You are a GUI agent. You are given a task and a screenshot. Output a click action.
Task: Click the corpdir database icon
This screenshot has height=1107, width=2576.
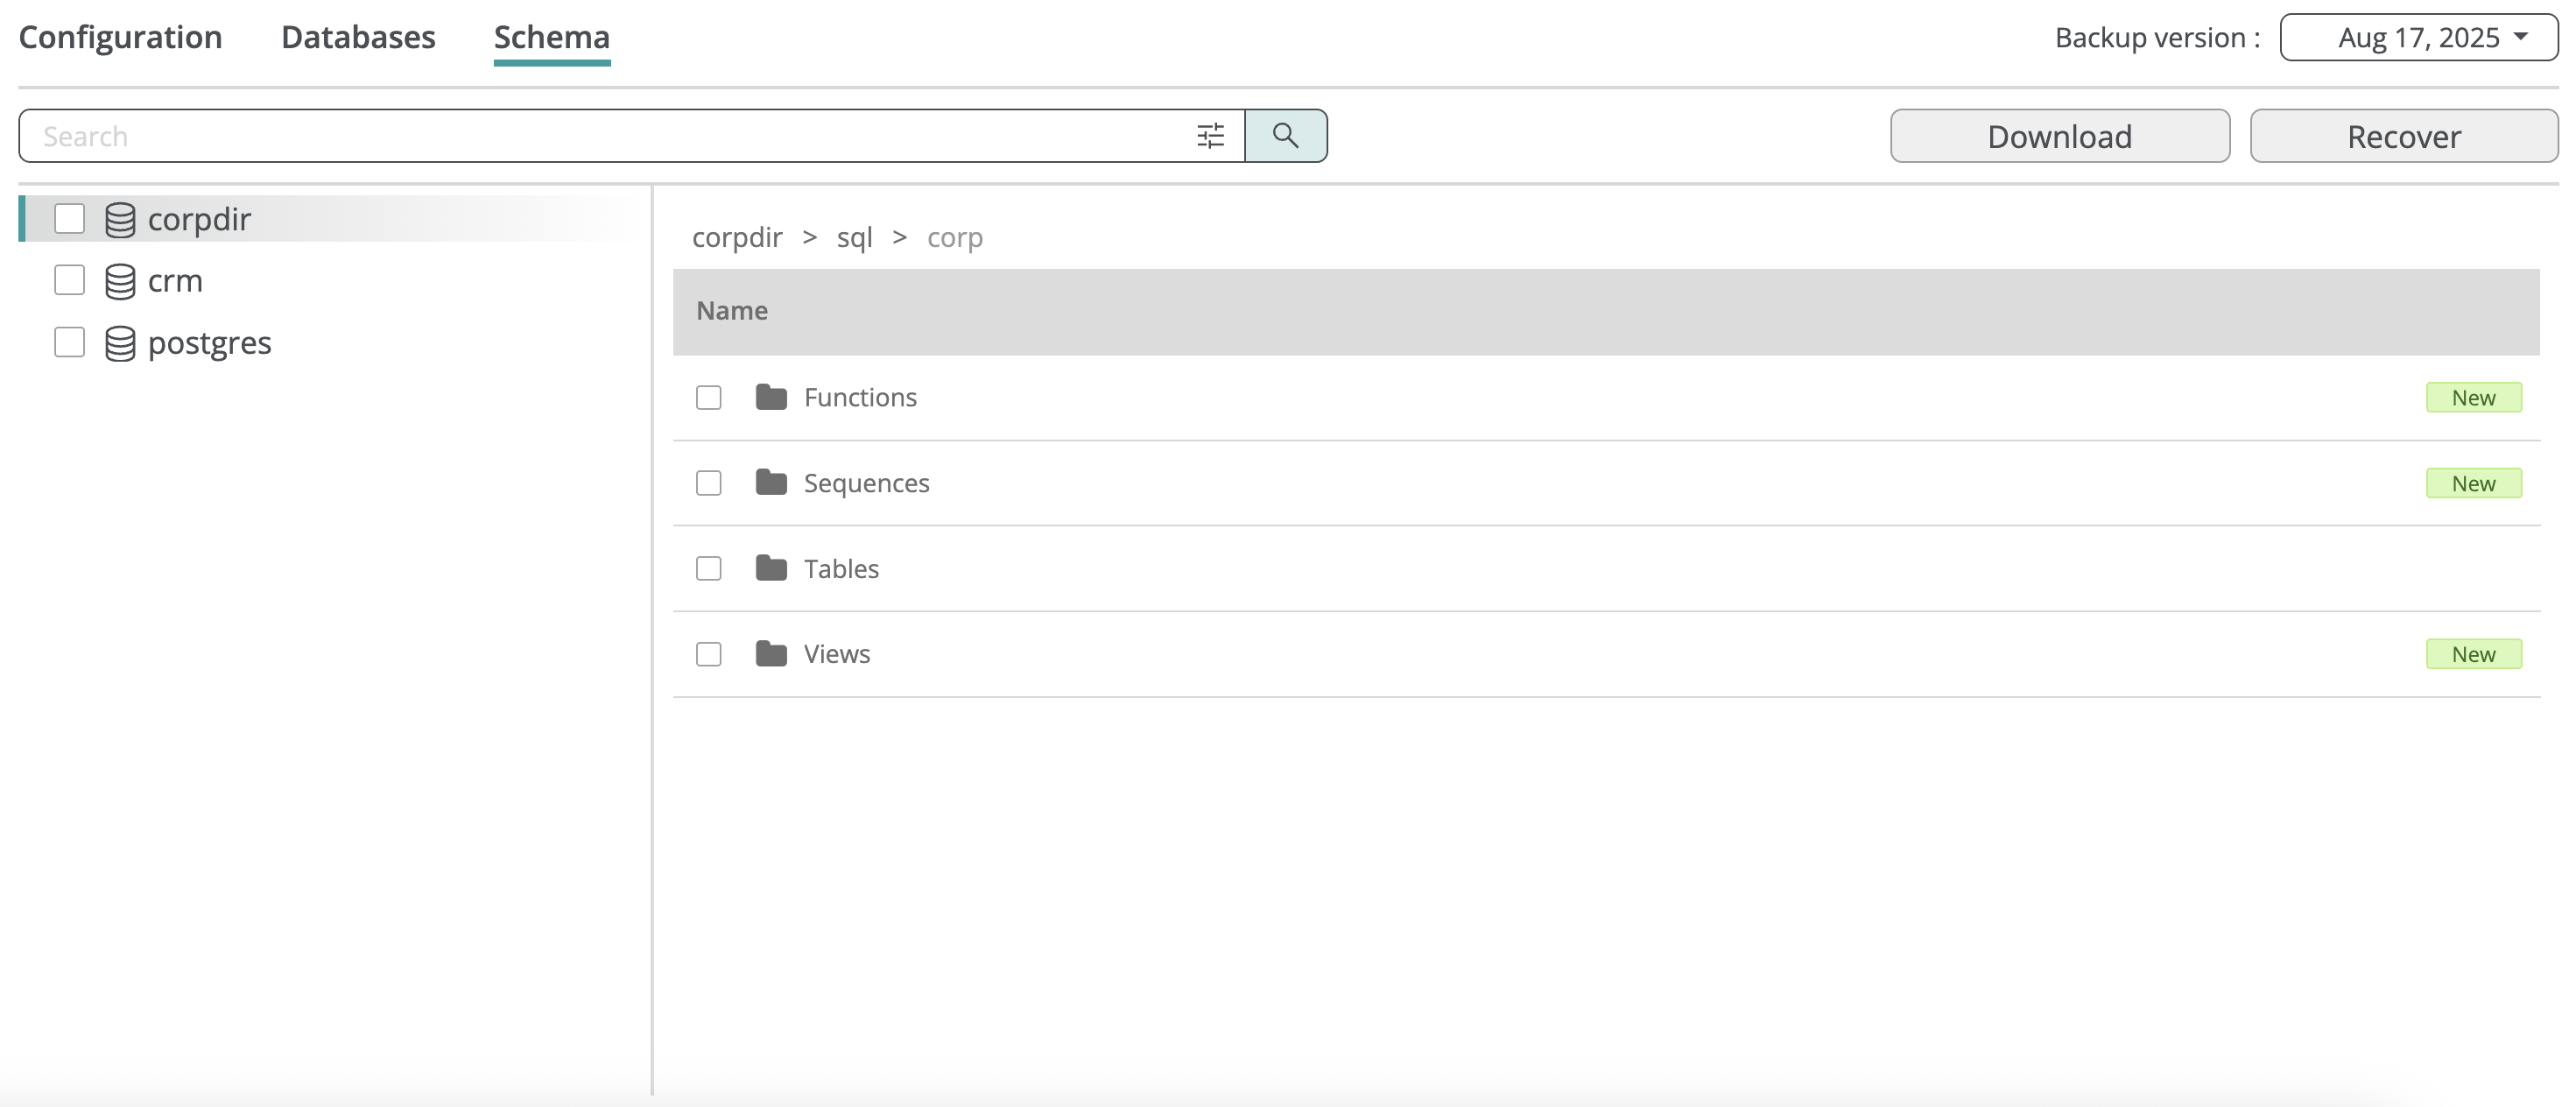[x=120, y=219]
